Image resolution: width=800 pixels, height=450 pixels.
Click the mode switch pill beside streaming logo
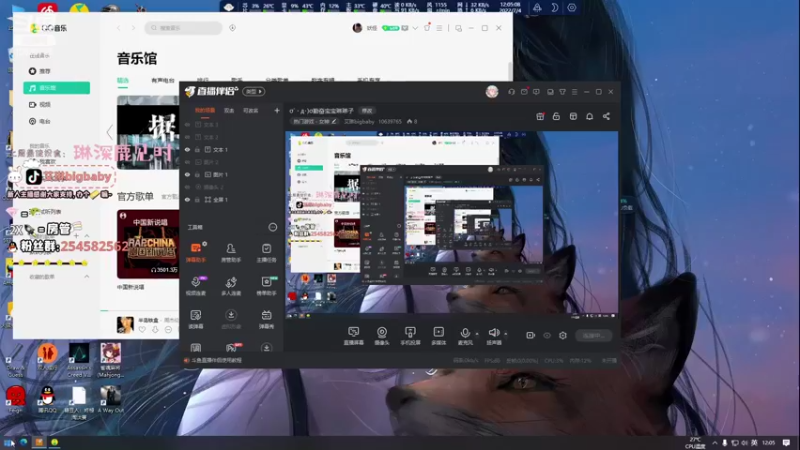[x=254, y=92]
